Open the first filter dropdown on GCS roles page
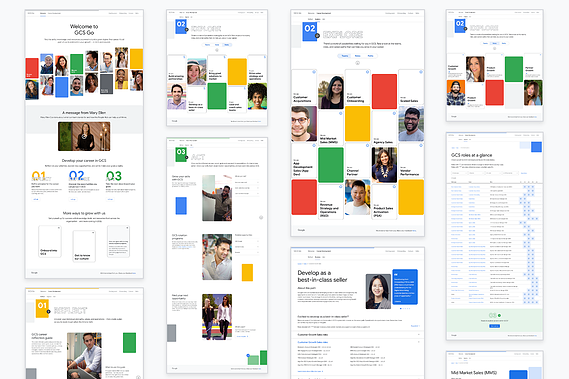The width and height of the screenshot is (569, 379). 459,173
